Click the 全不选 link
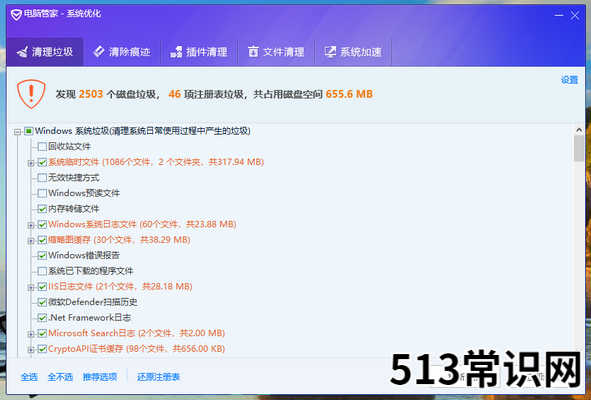The image size is (591, 400). [60, 377]
